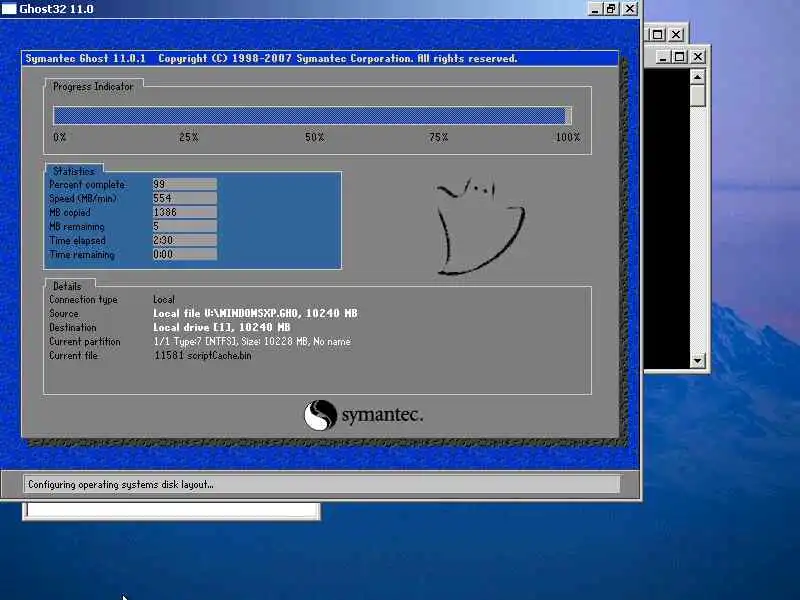Minimize the black console window
This screenshot has width=800, height=600.
pyautogui.click(x=662, y=57)
